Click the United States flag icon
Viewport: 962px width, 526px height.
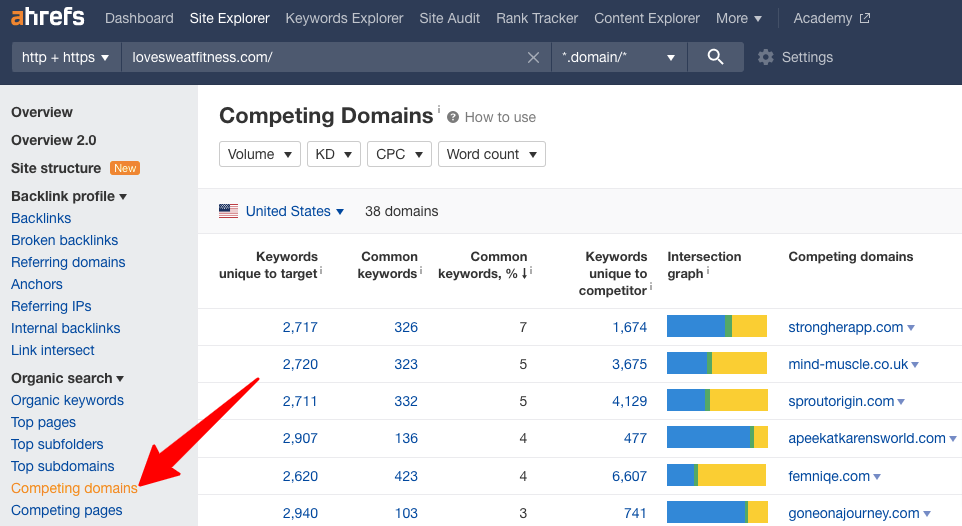pyautogui.click(x=228, y=211)
